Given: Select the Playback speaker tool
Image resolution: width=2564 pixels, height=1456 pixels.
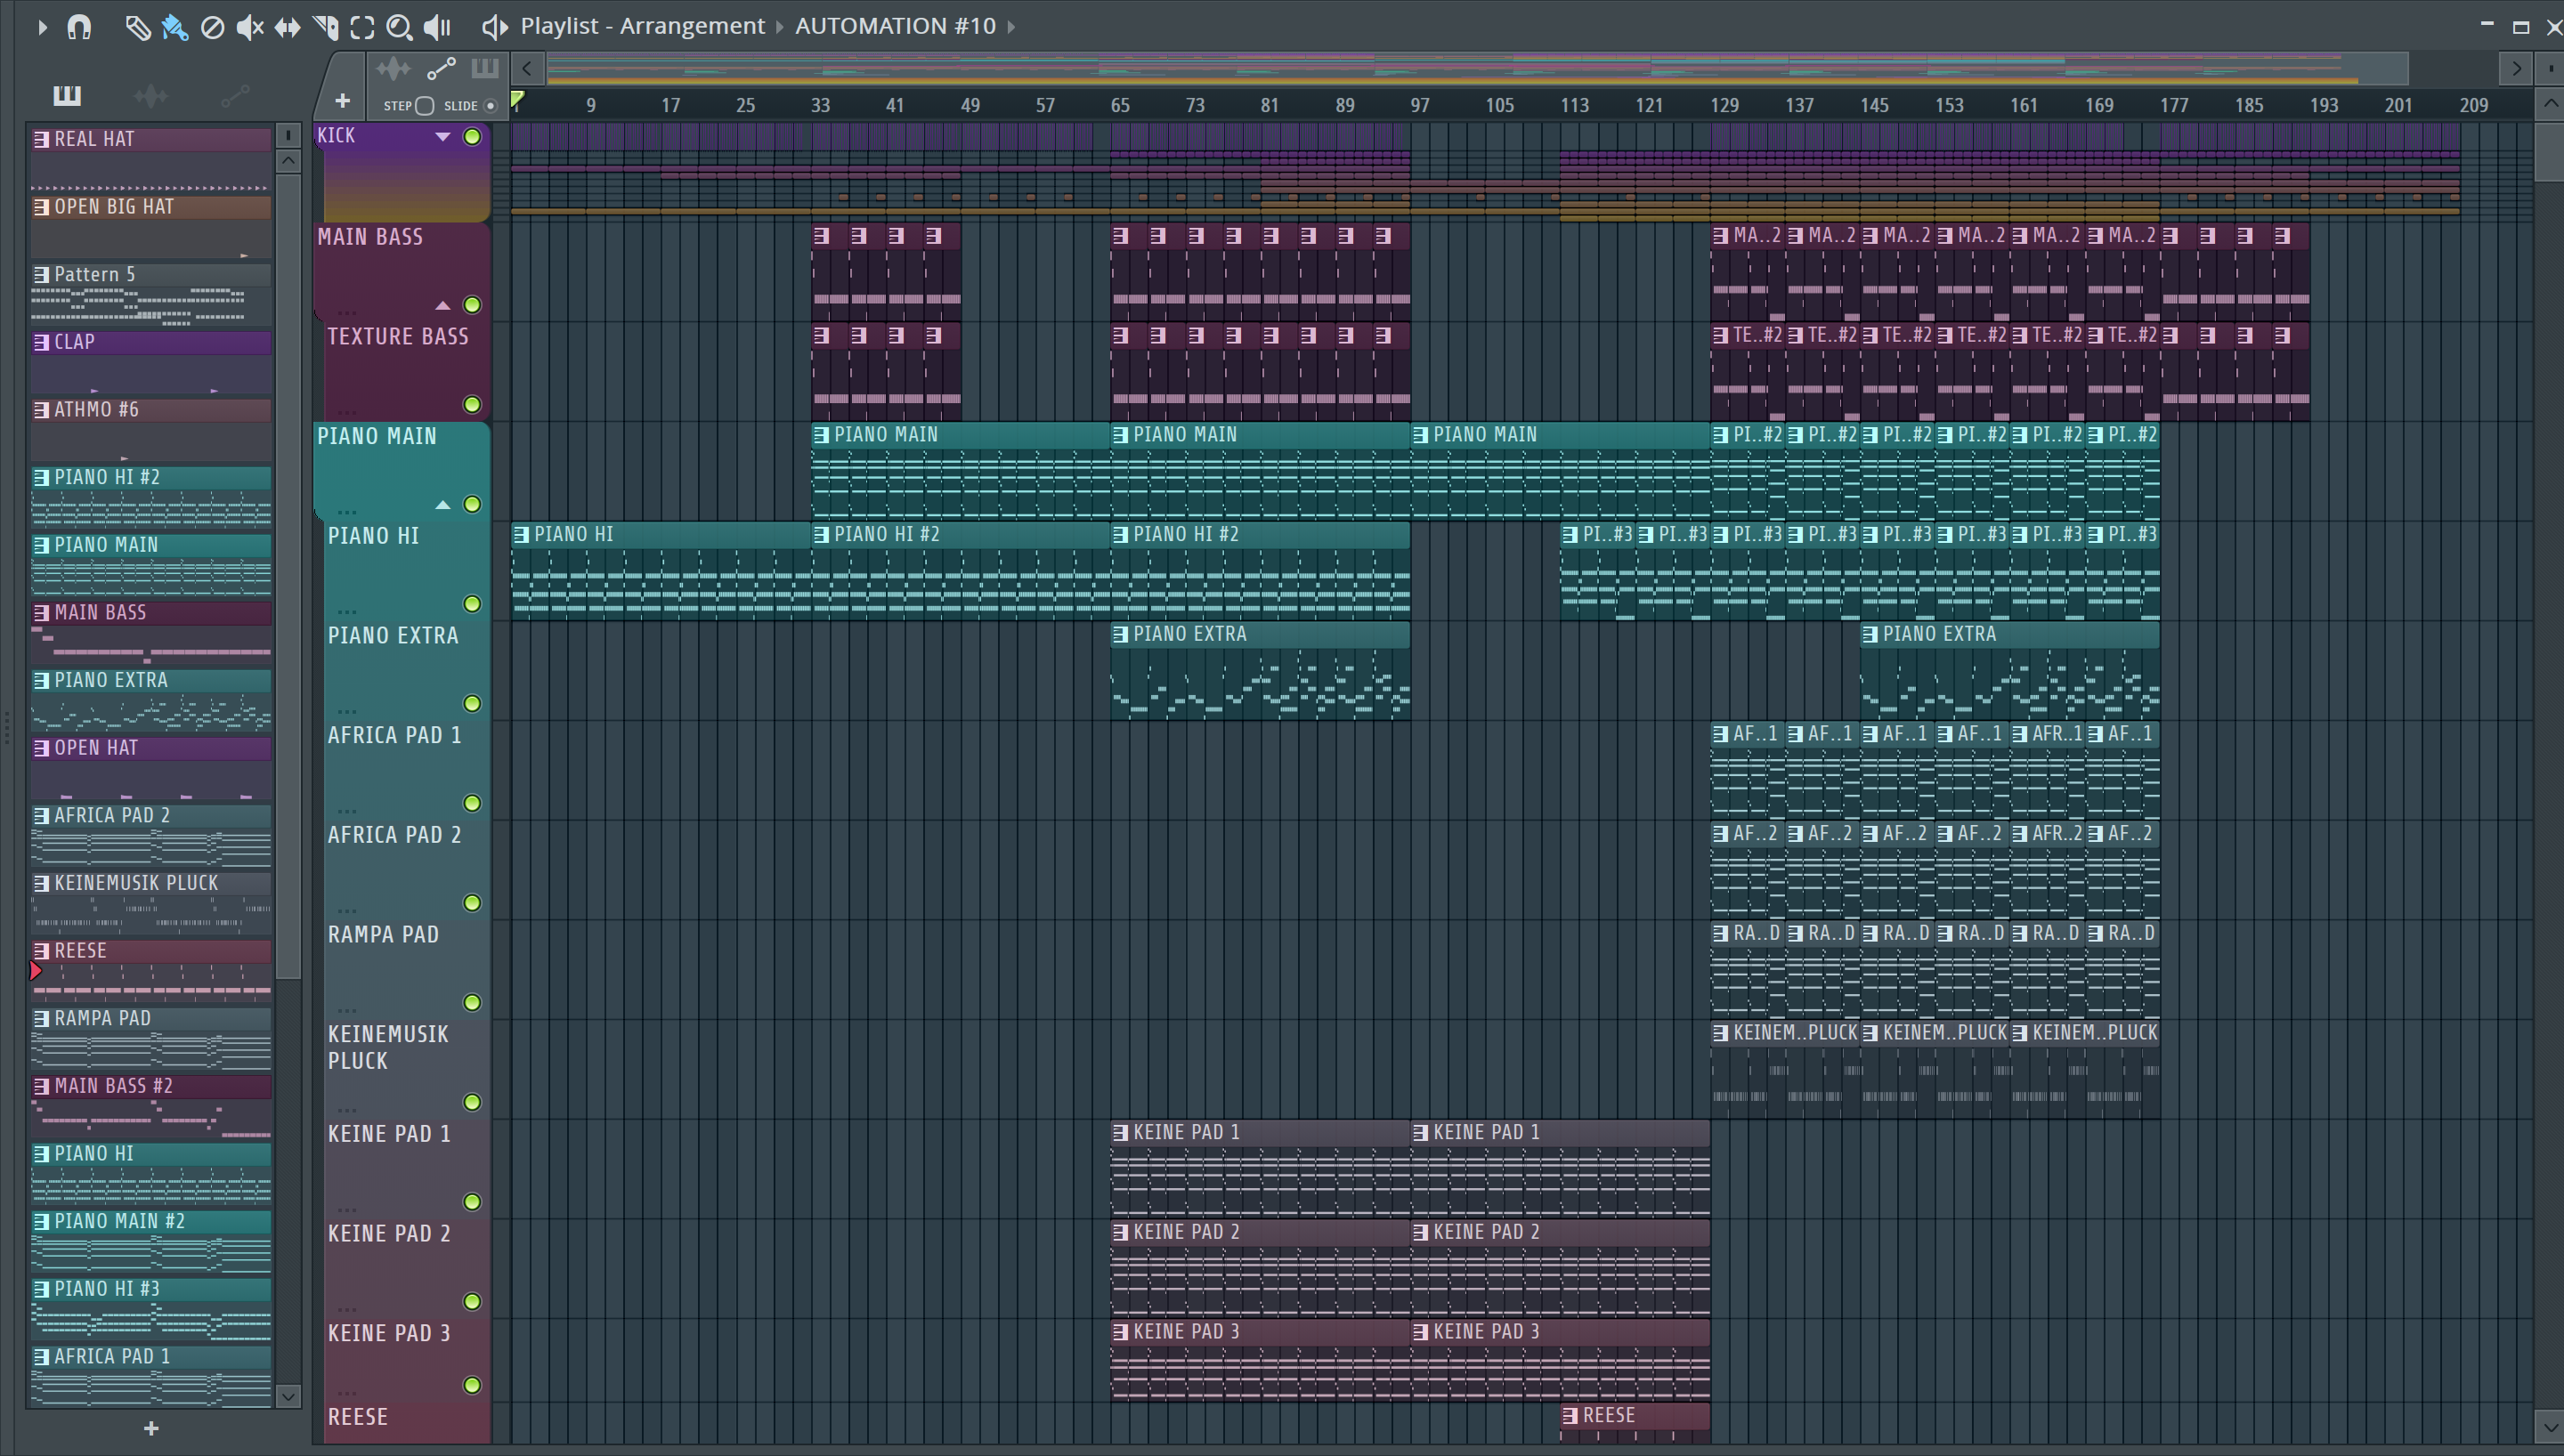Looking at the screenshot, I should [437, 27].
